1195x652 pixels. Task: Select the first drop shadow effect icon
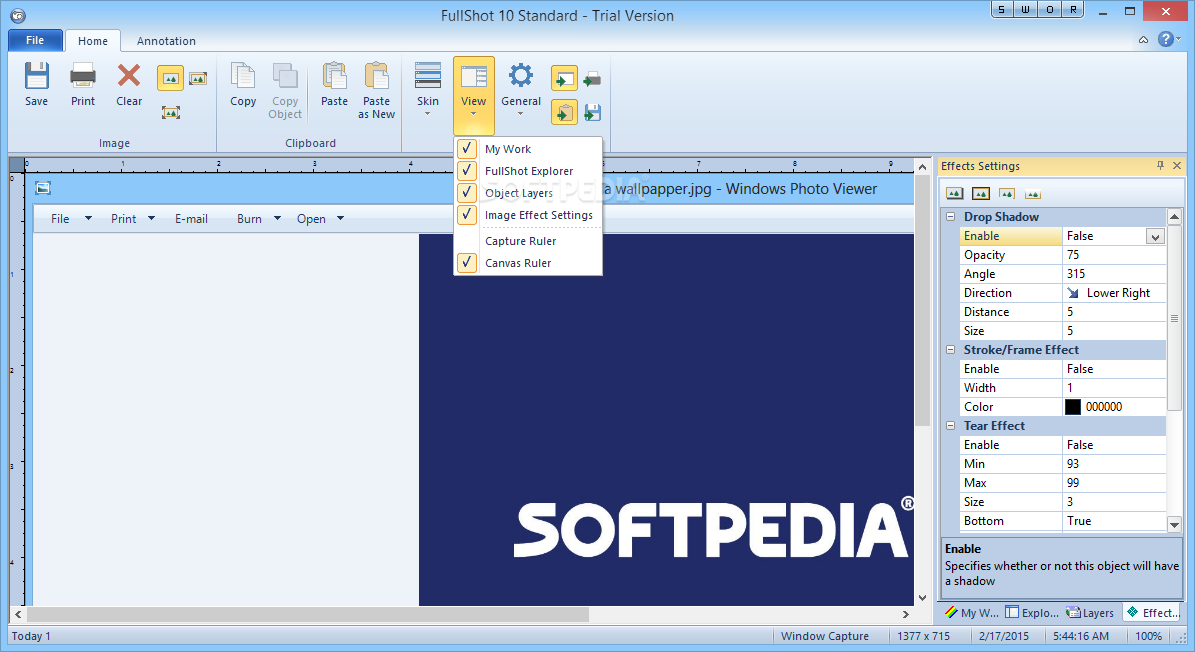(954, 193)
